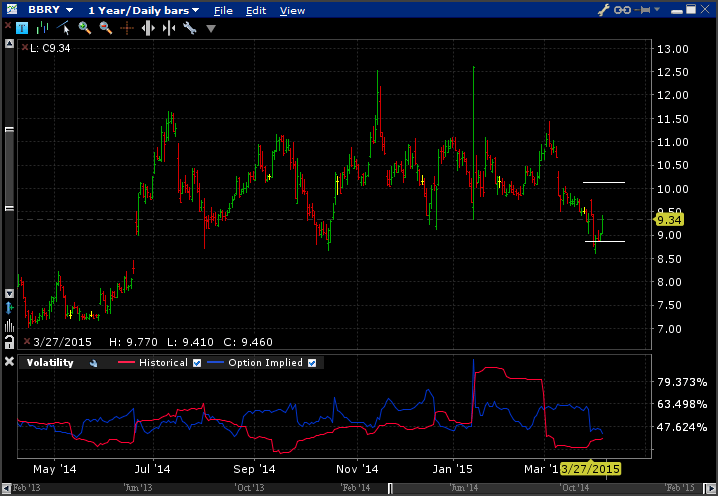Click the zoom out magnifier
Screen dimensions: 718x496
106,28
